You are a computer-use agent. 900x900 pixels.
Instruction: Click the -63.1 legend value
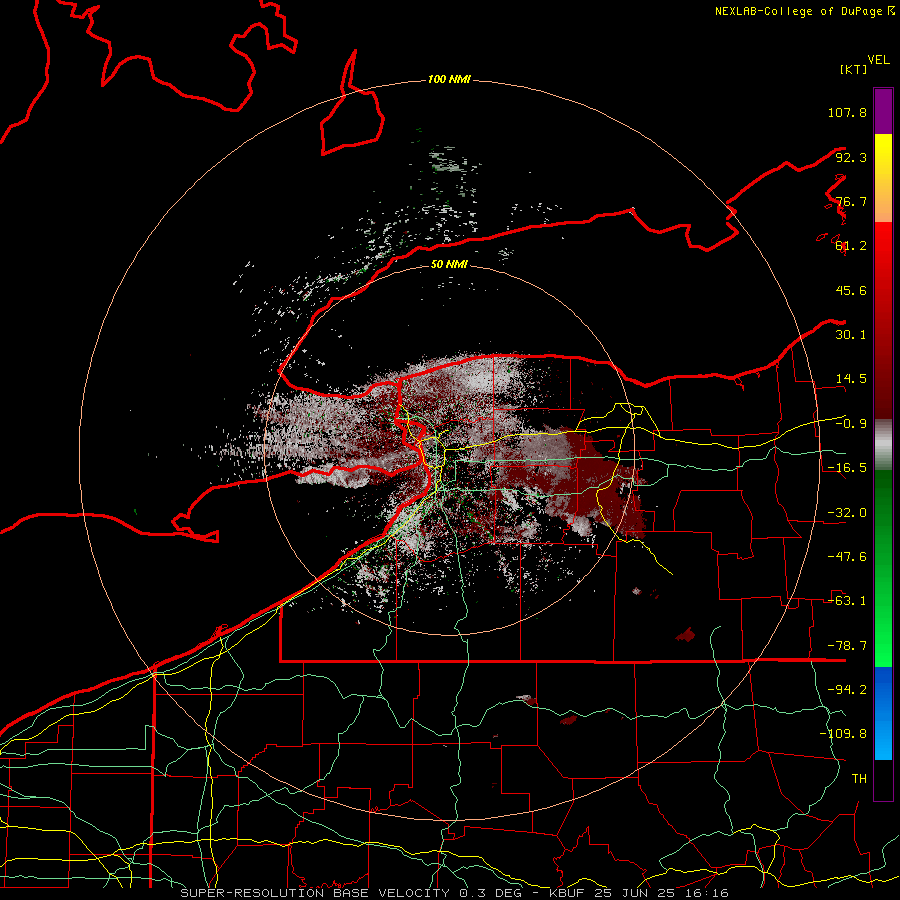tap(847, 601)
